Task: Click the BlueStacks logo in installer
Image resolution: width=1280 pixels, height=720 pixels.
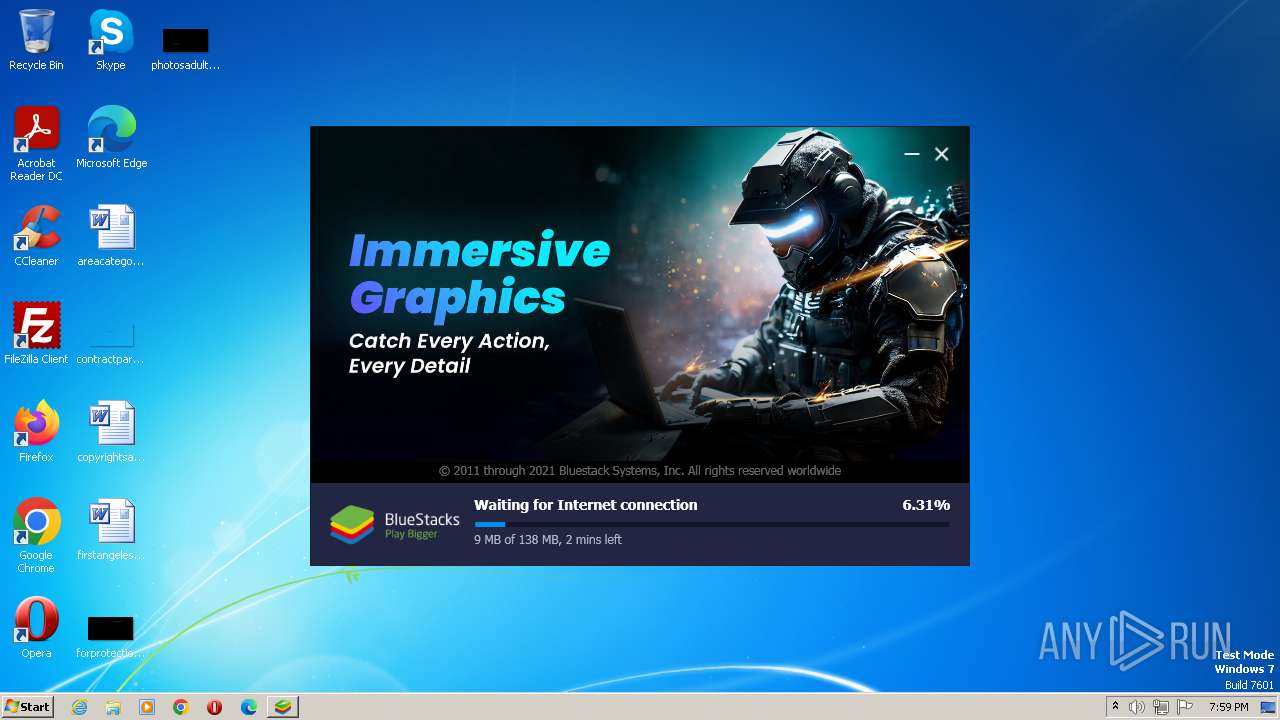Action: [395, 525]
